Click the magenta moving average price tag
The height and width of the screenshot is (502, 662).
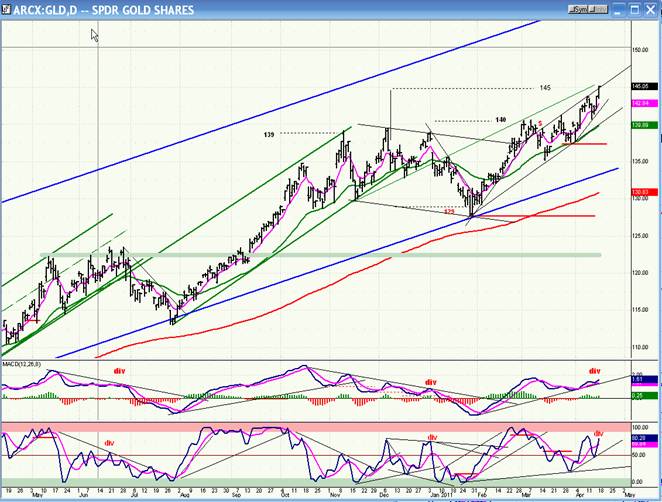click(x=645, y=103)
